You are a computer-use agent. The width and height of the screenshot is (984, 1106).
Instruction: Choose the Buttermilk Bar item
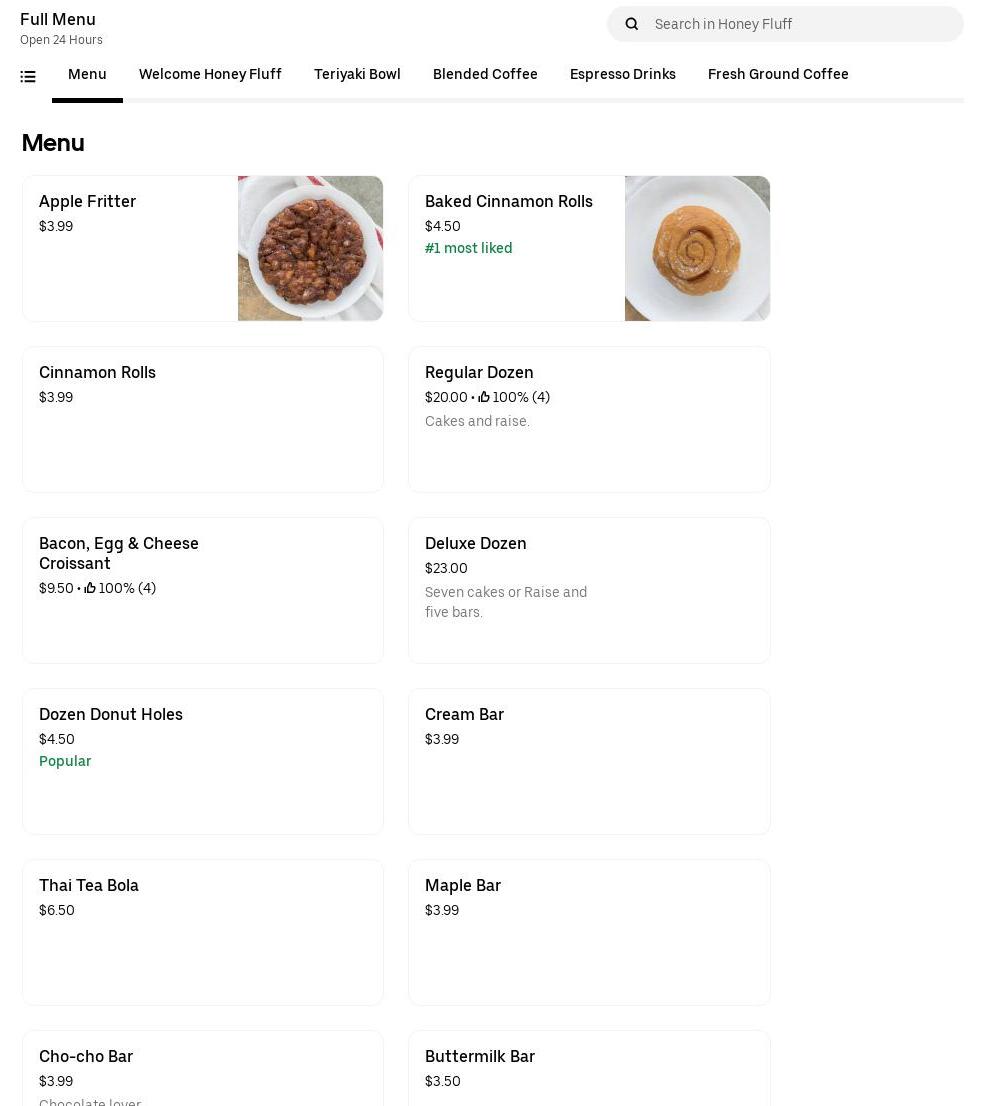[x=589, y=1068]
